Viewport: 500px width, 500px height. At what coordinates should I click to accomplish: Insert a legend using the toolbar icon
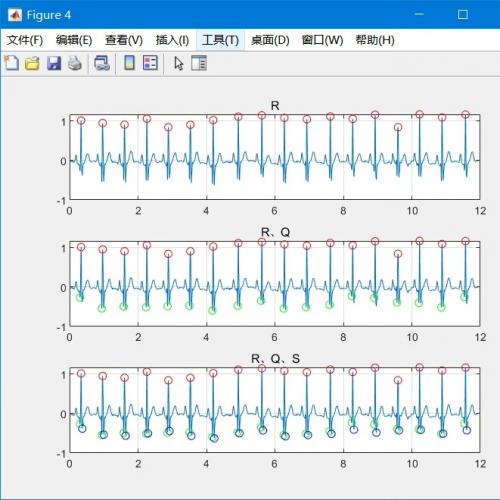(150, 63)
